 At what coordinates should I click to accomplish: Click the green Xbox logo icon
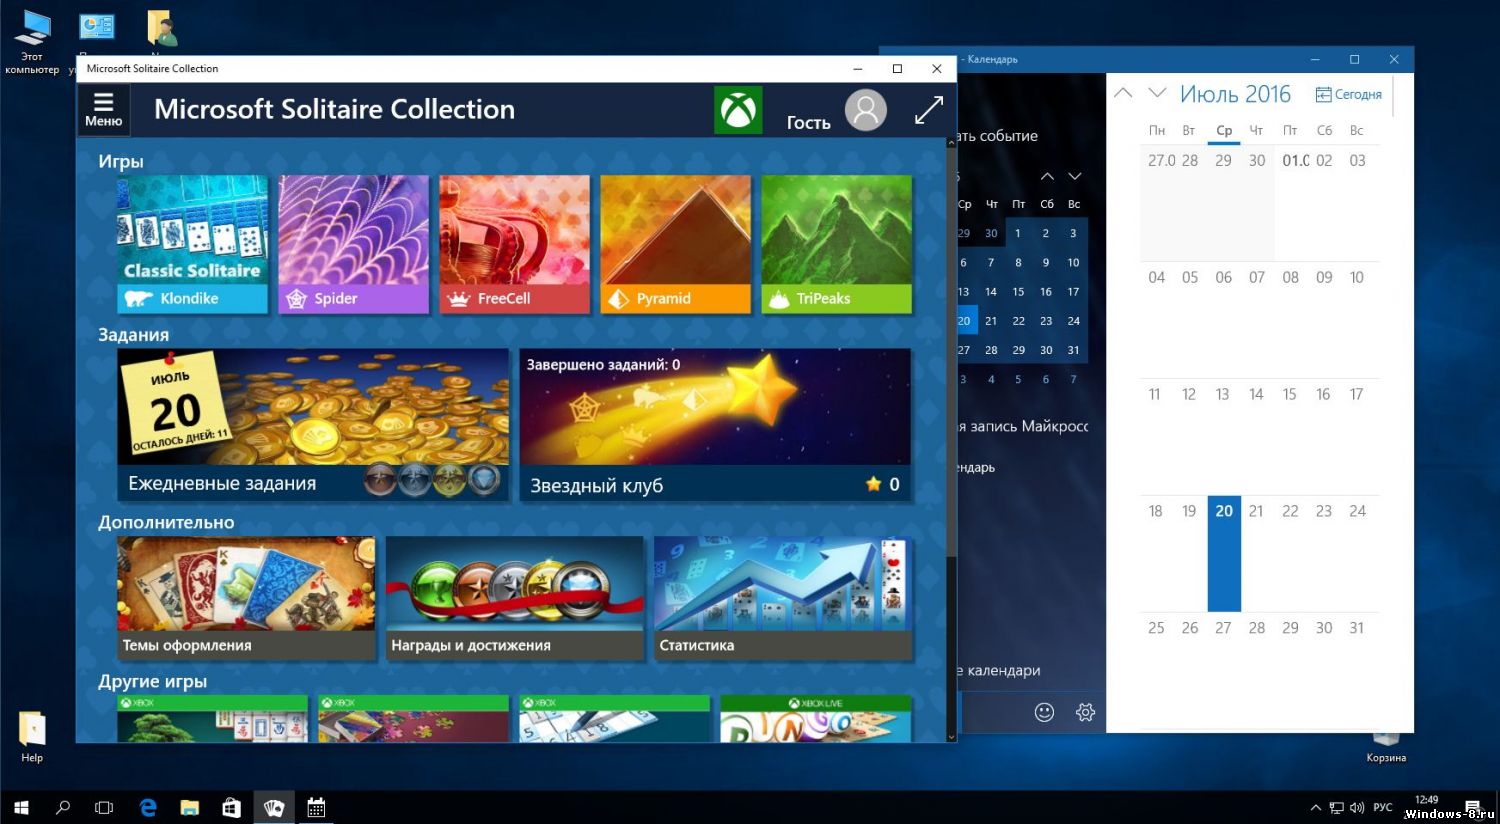pyautogui.click(x=738, y=110)
